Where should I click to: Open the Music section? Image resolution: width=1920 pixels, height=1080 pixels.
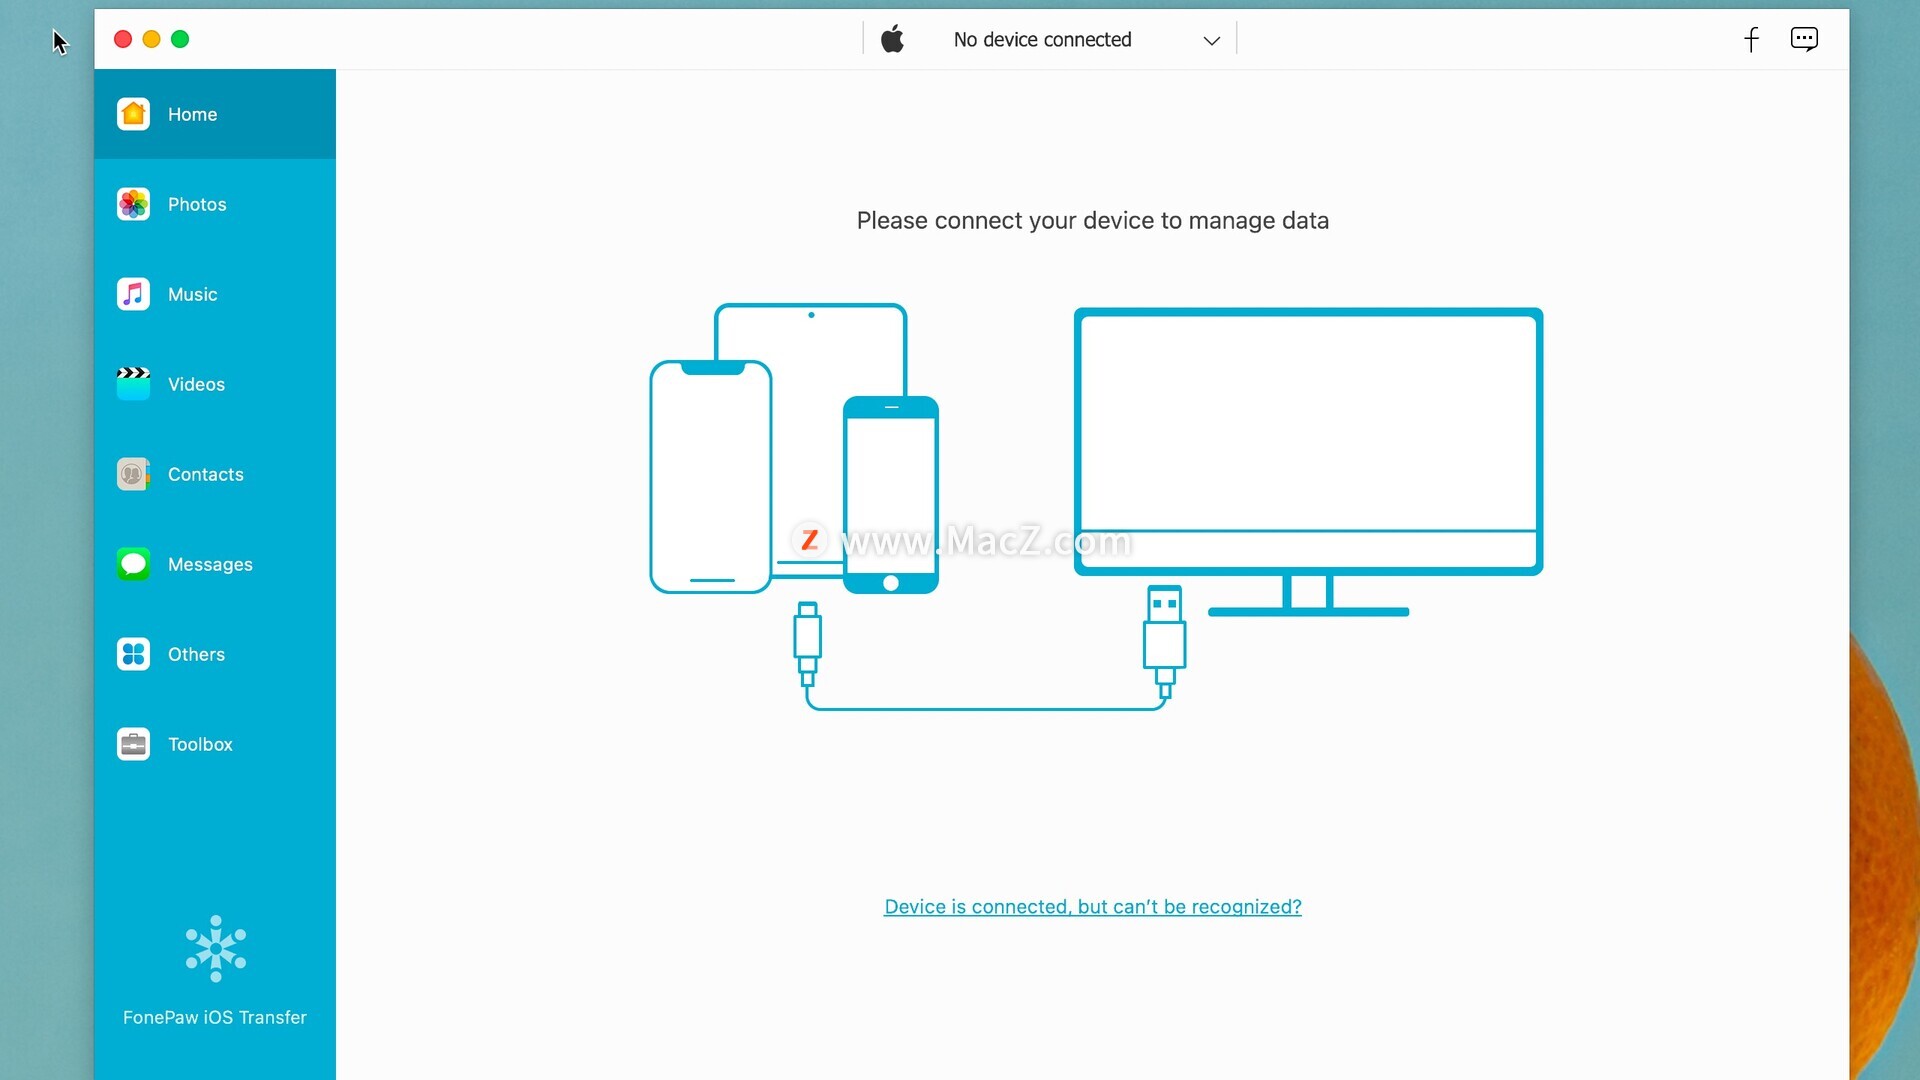(215, 294)
